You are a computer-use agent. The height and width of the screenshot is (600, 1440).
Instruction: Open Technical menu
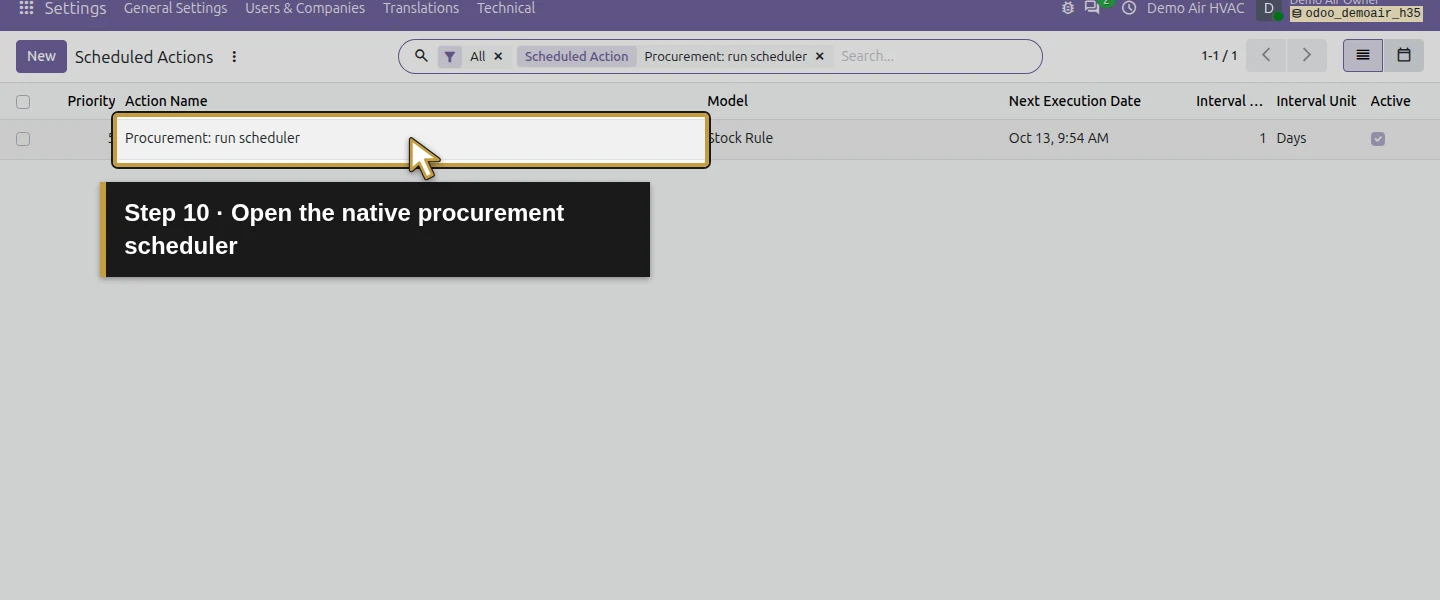[506, 8]
